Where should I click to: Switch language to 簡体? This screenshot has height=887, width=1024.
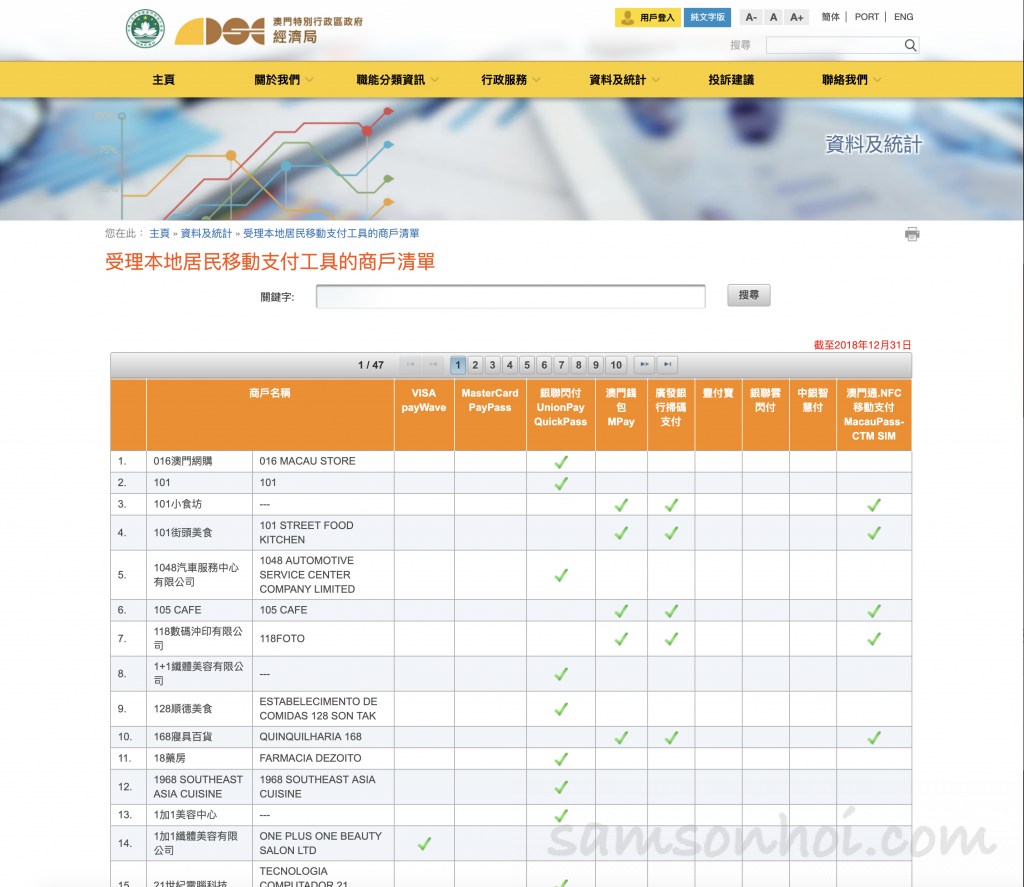(x=831, y=17)
